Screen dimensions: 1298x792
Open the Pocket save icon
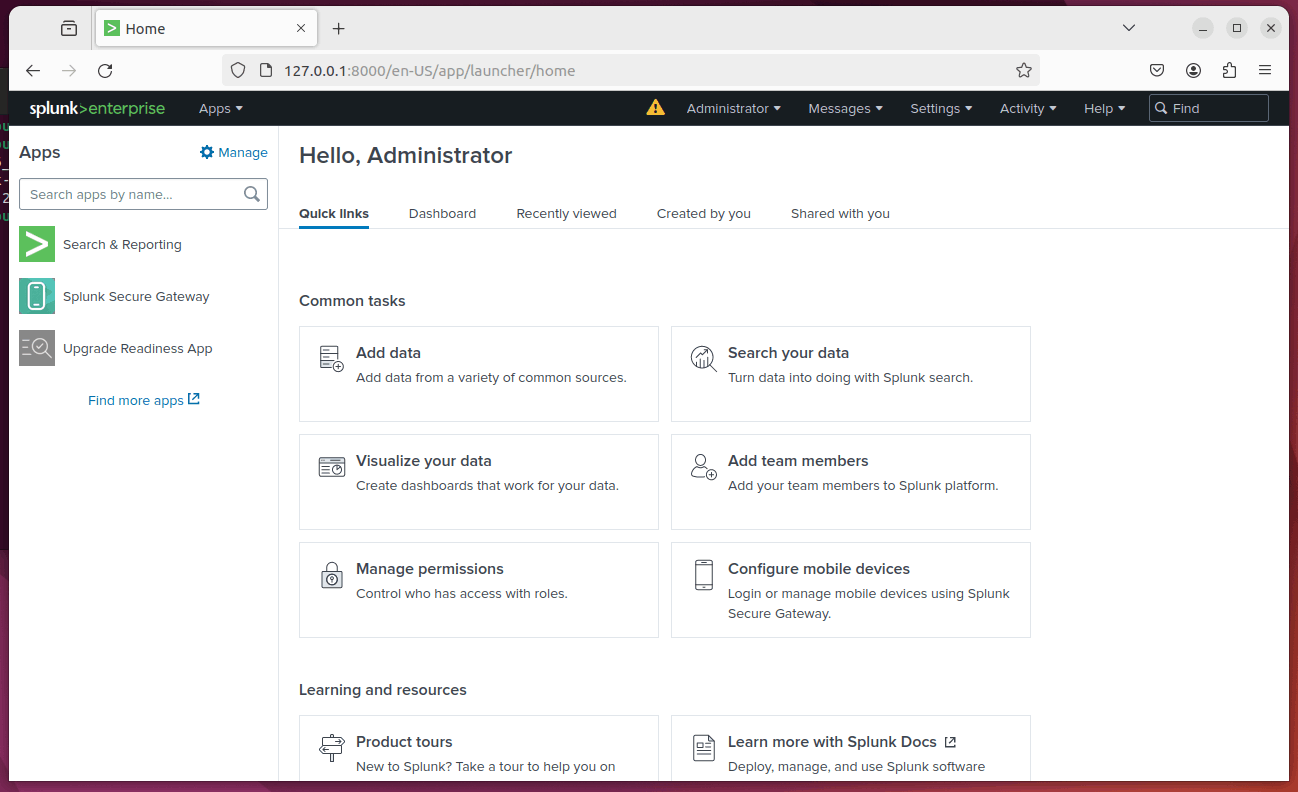1156,71
